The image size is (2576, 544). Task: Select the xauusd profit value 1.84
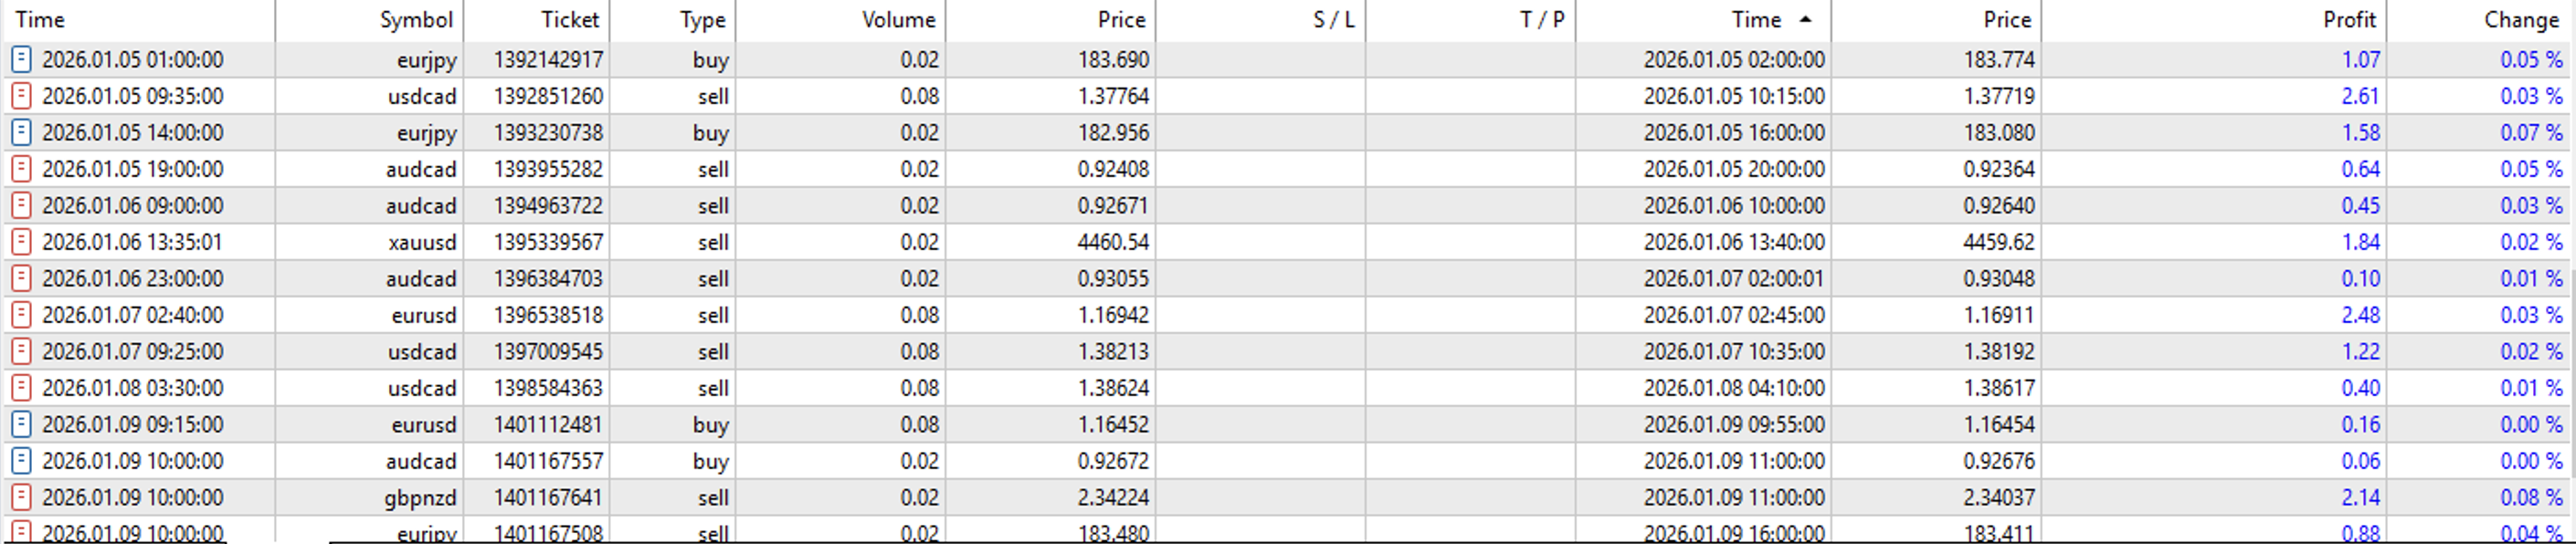click(2360, 242)
